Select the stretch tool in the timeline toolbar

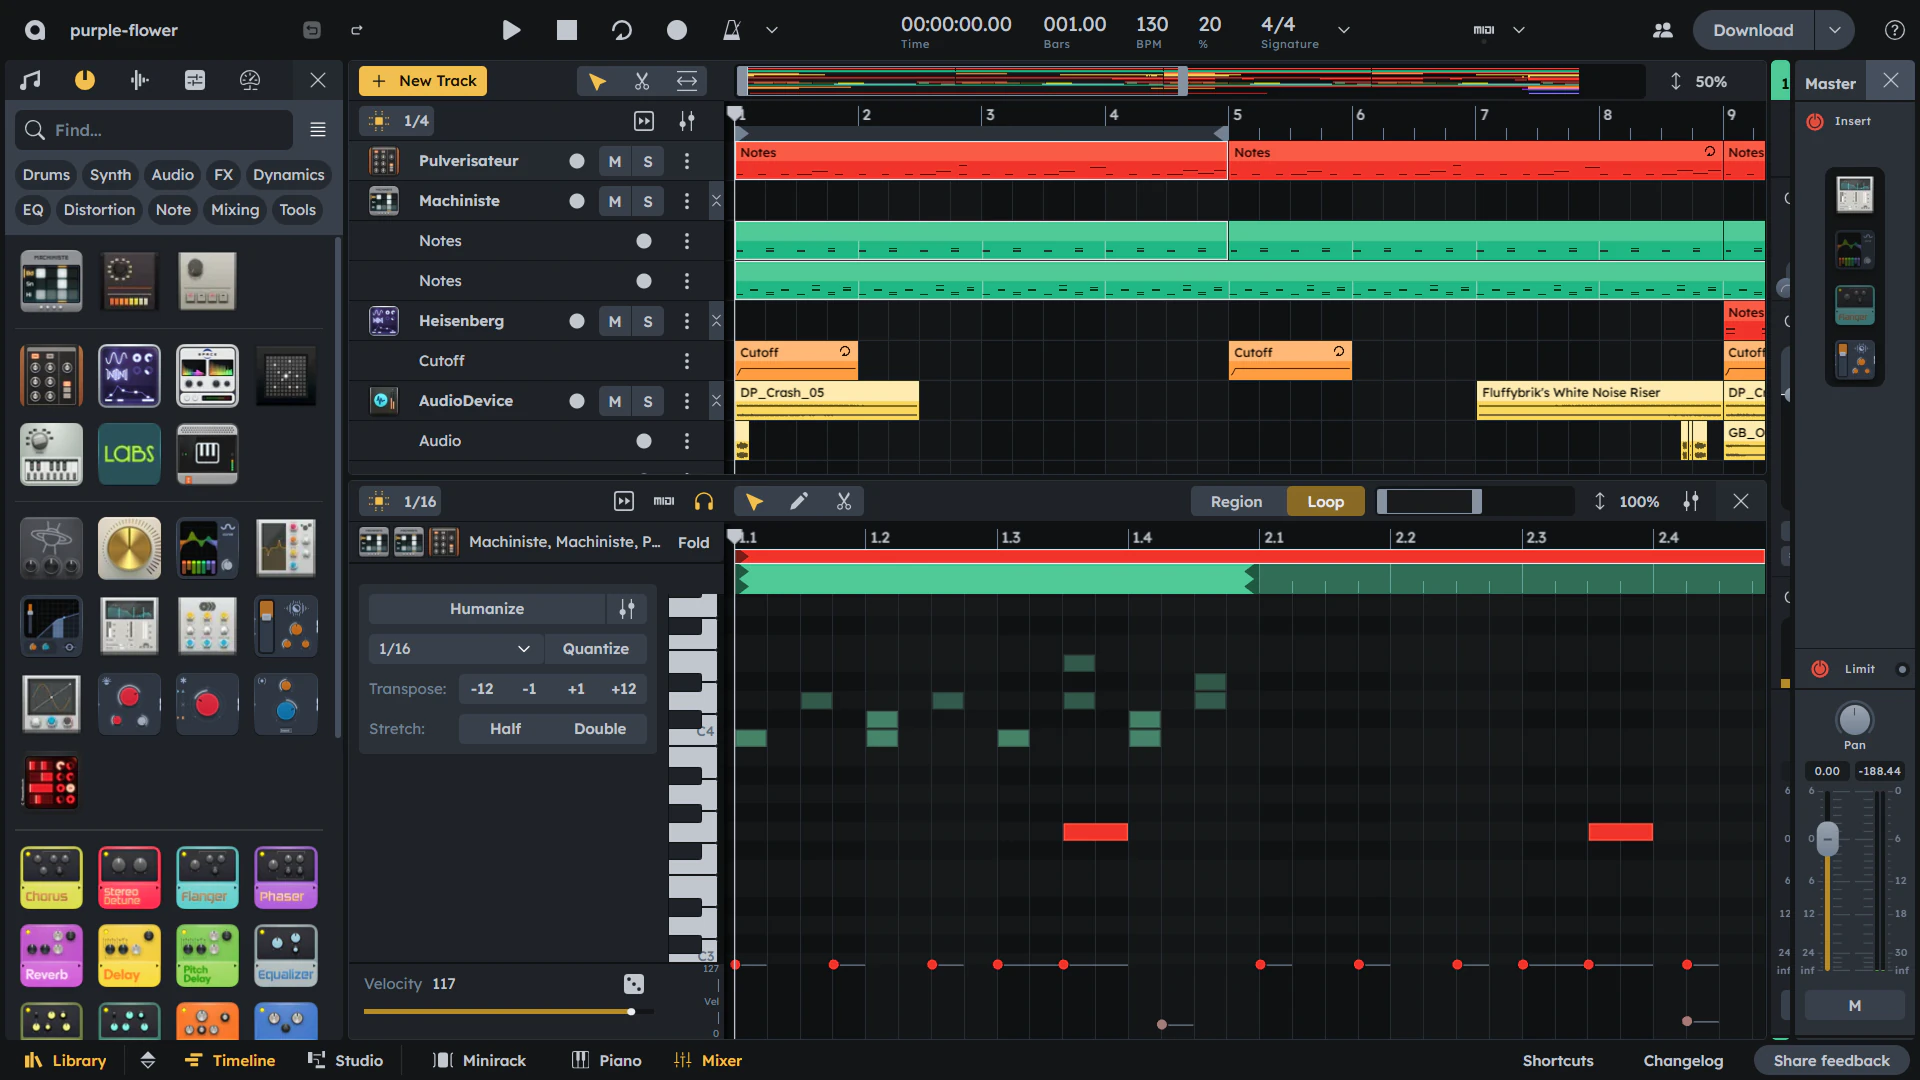[x=687, y=81]
